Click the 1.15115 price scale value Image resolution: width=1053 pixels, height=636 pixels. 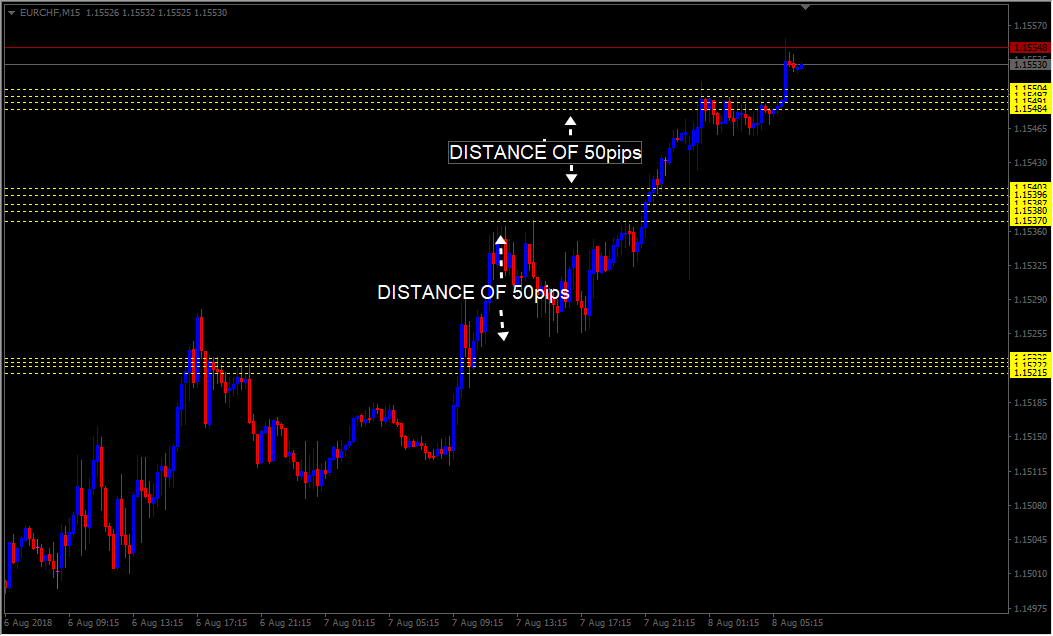1031,472
